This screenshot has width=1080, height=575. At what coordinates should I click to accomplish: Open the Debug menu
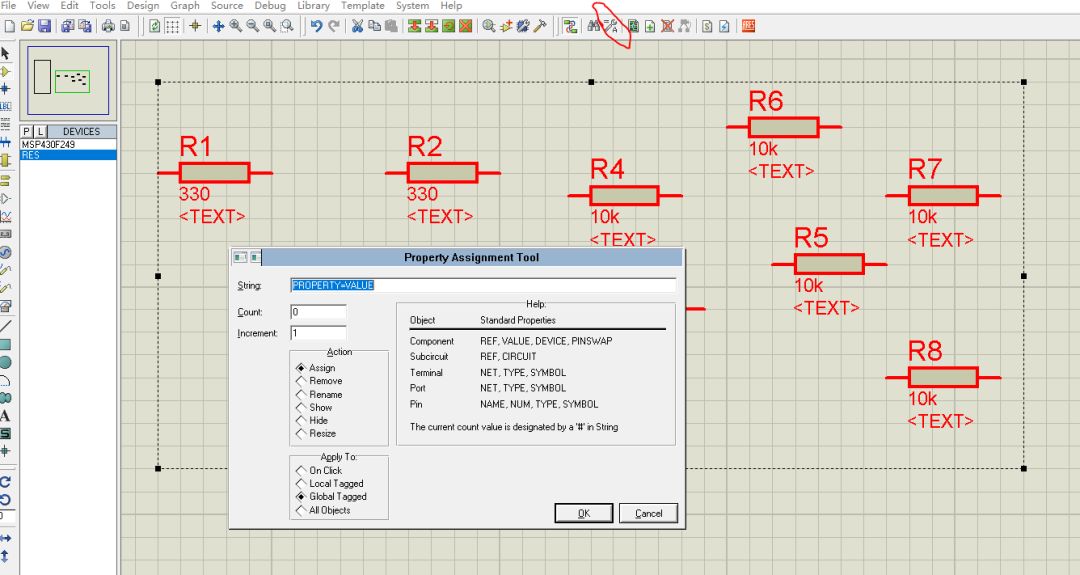coord(270,6)
